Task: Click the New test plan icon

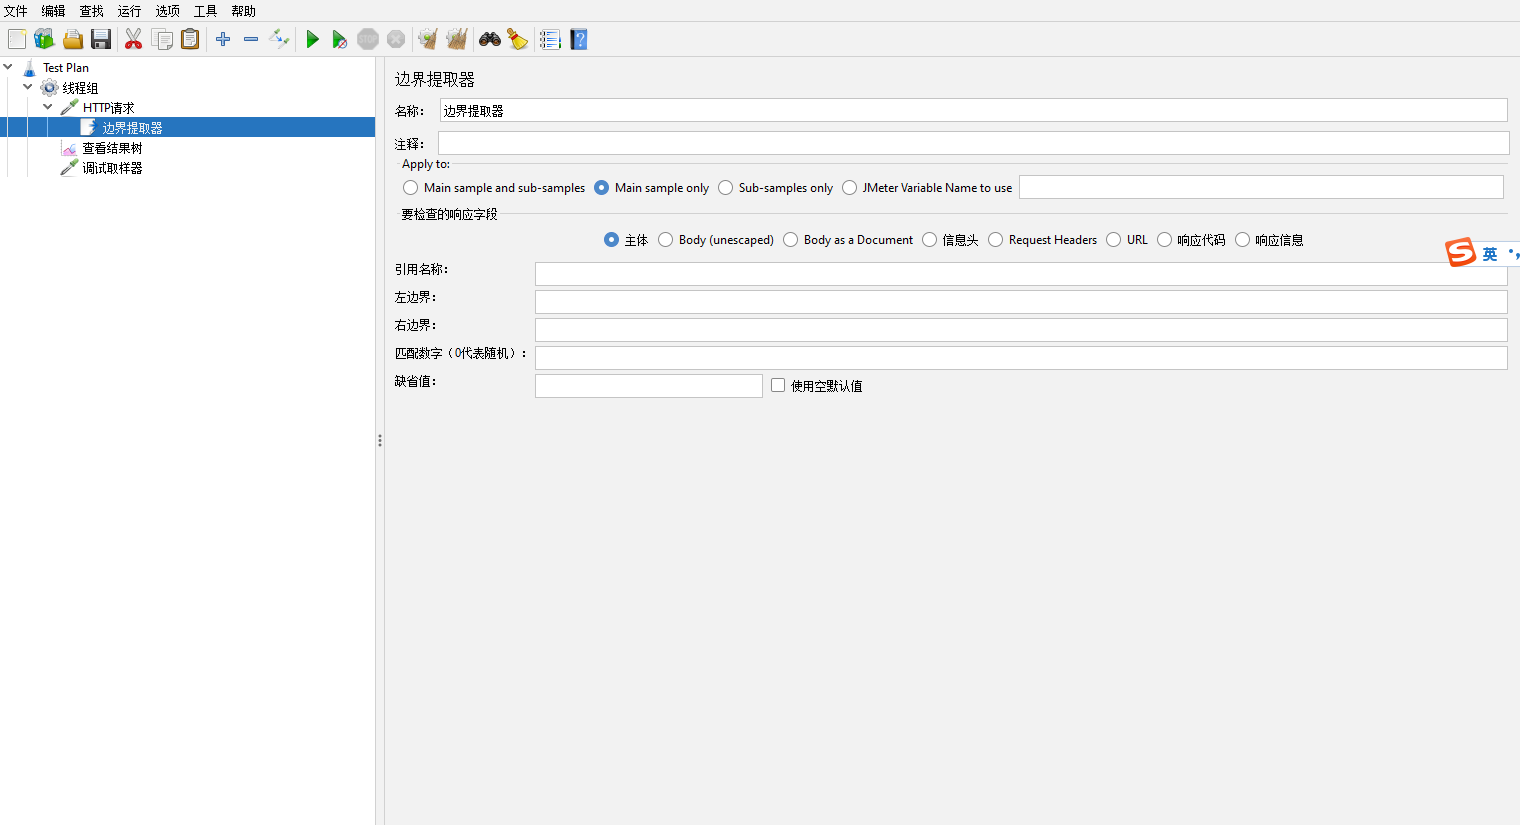Action: tap(17, 39)
